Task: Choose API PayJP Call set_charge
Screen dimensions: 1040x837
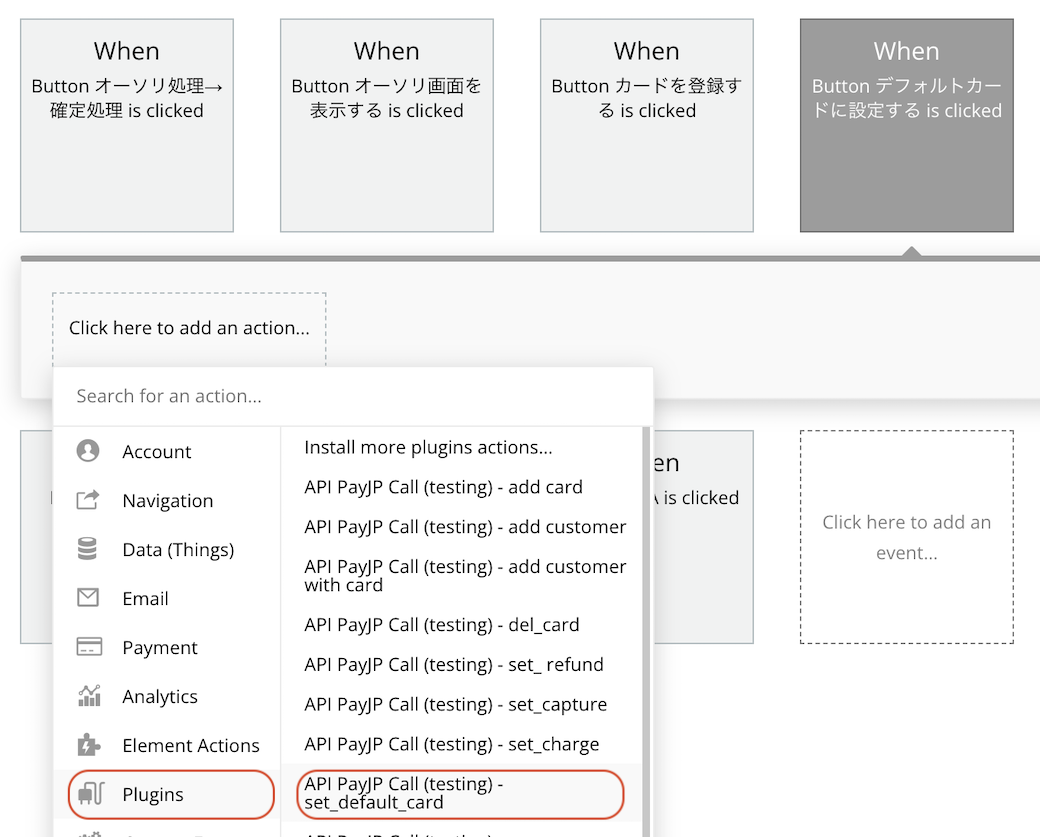Action: [452, 744]
